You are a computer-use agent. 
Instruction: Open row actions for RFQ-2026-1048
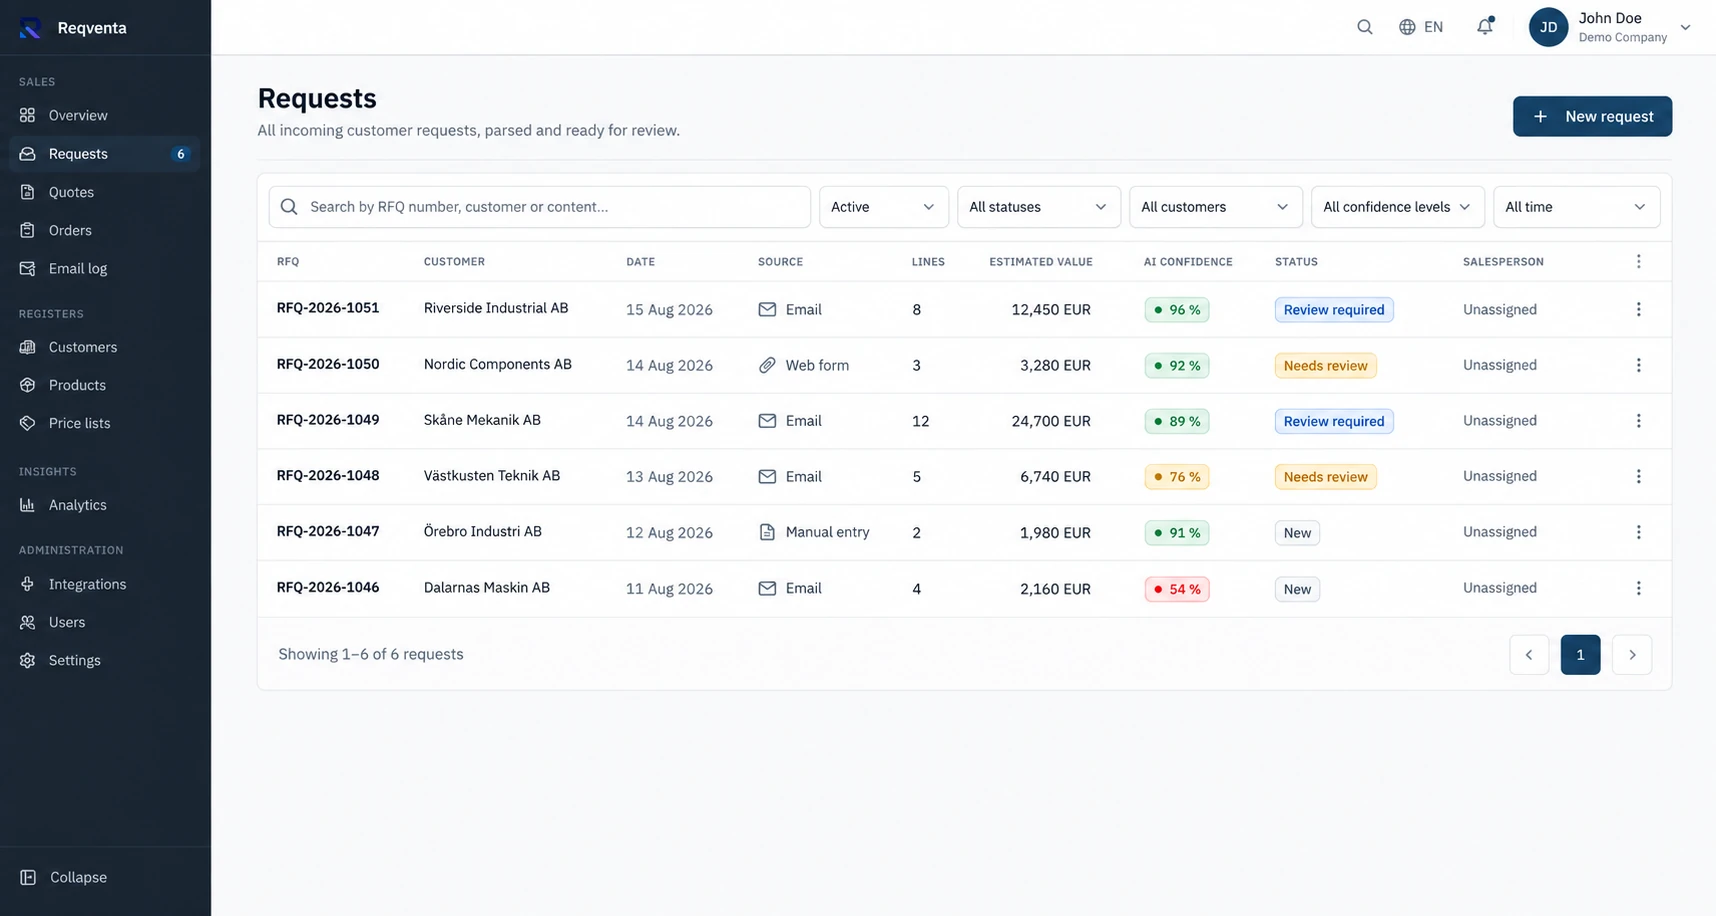click(x=1638, y=477)
